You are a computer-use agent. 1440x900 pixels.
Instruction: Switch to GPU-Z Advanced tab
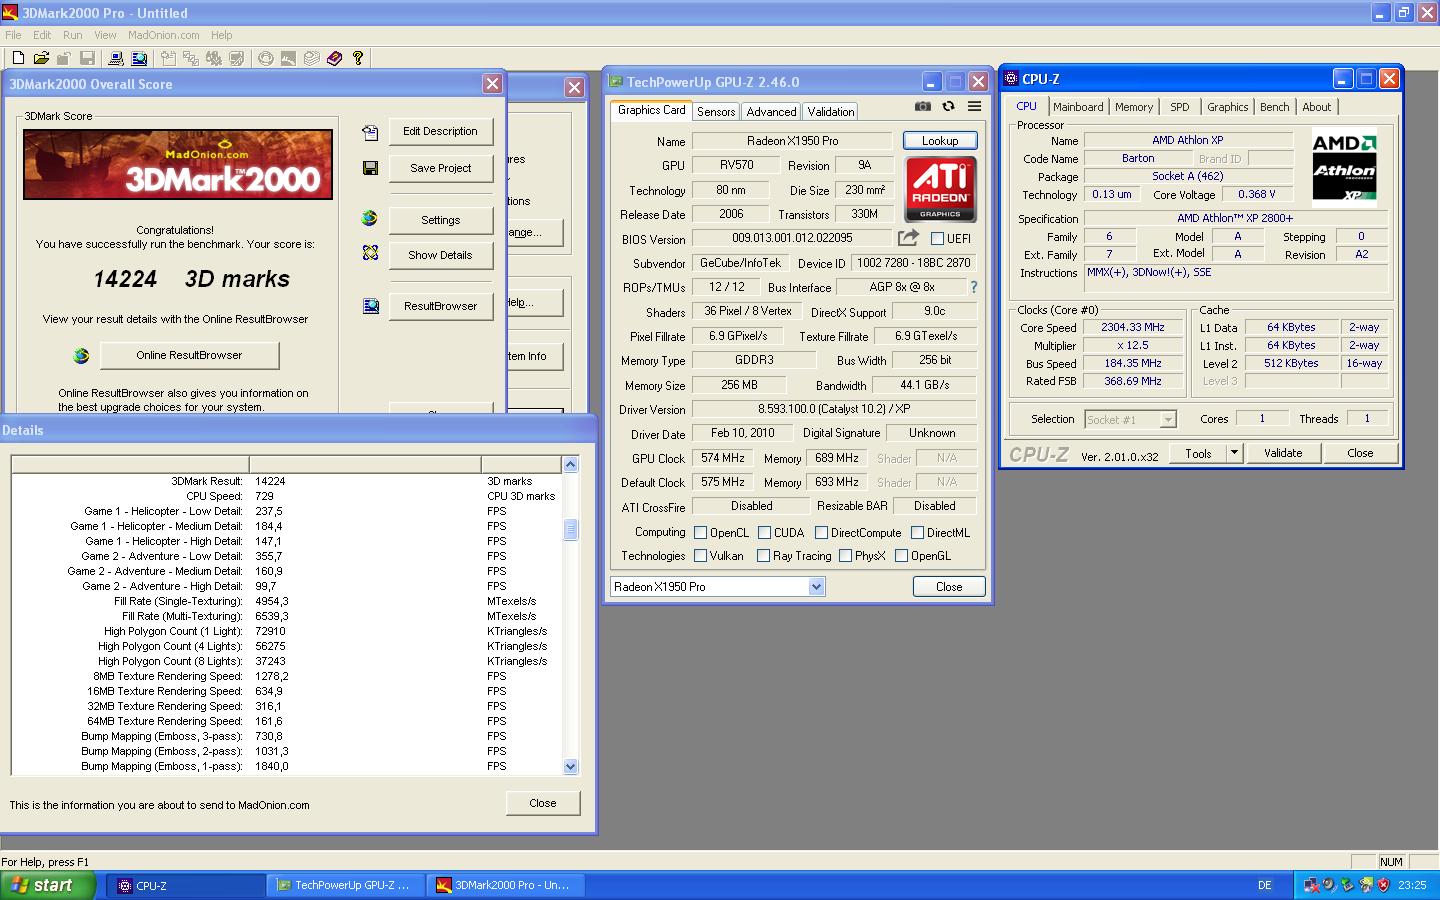pos(771,112)
